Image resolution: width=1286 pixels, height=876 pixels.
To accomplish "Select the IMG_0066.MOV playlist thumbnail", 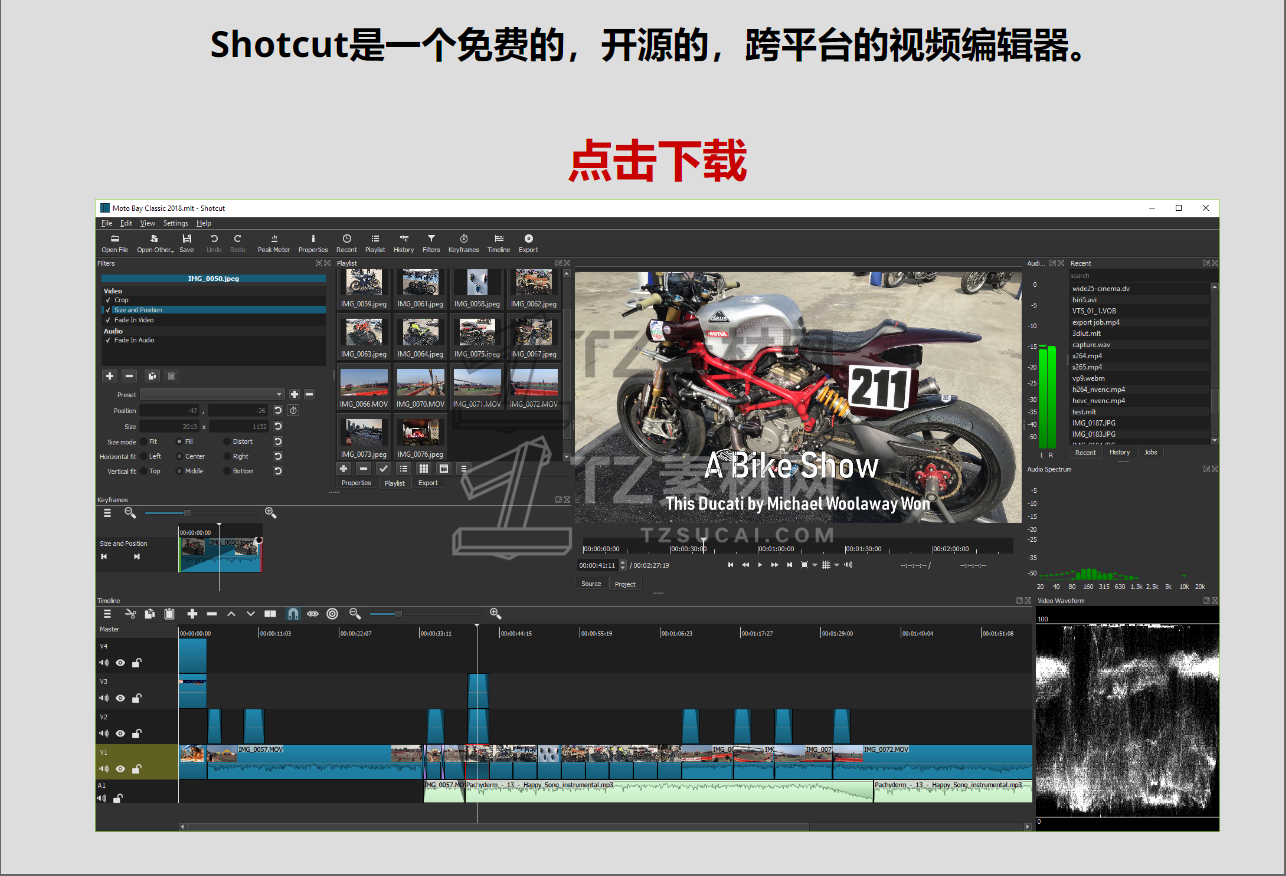I will [x=364, y=386].
